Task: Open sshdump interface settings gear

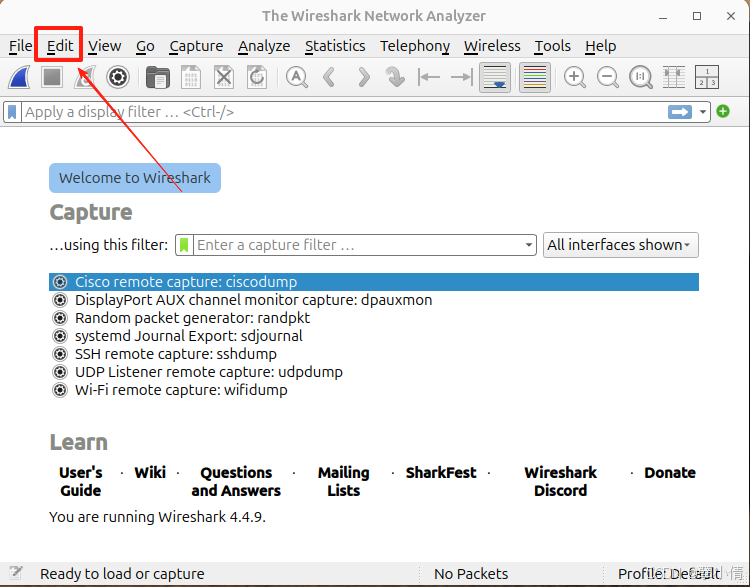Action: (x=60, y=354)
